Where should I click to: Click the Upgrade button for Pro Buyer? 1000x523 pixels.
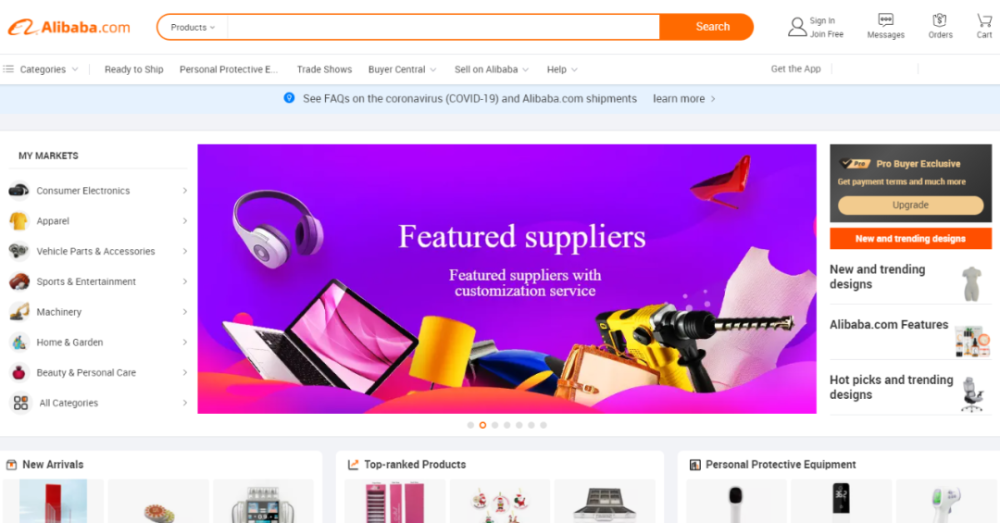pos(910,205)
